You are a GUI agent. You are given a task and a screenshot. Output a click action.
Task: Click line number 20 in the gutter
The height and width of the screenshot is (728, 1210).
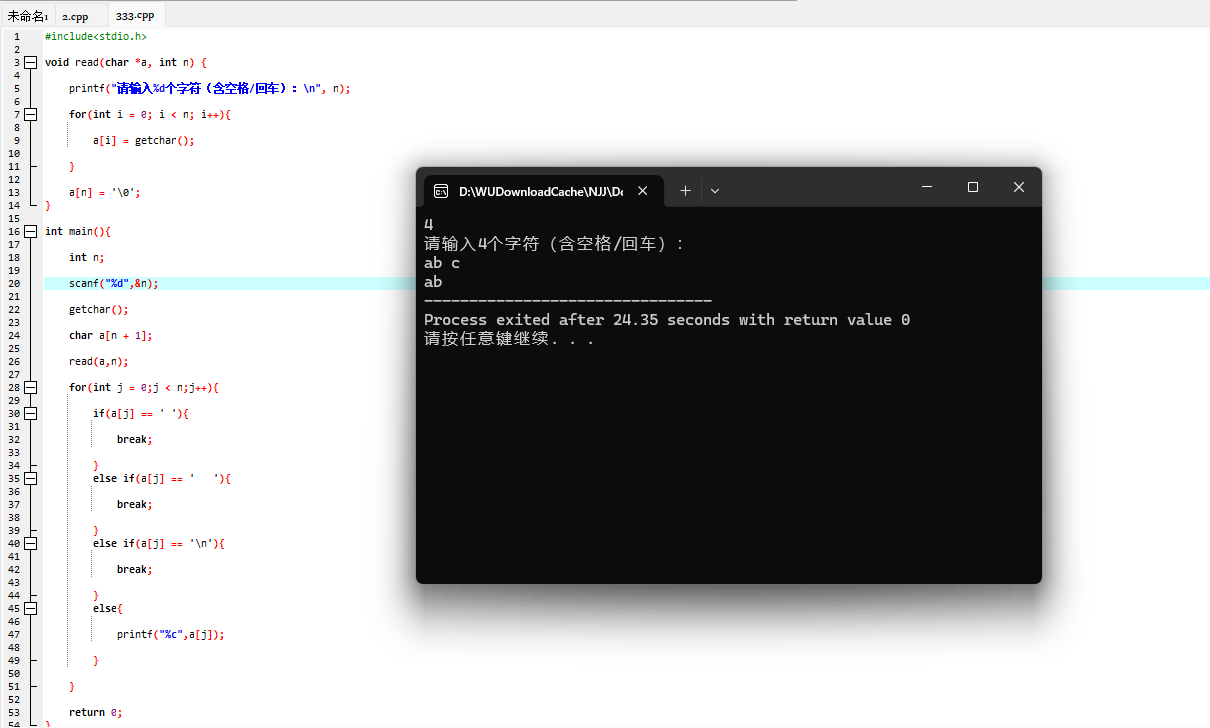click(14, 283)
